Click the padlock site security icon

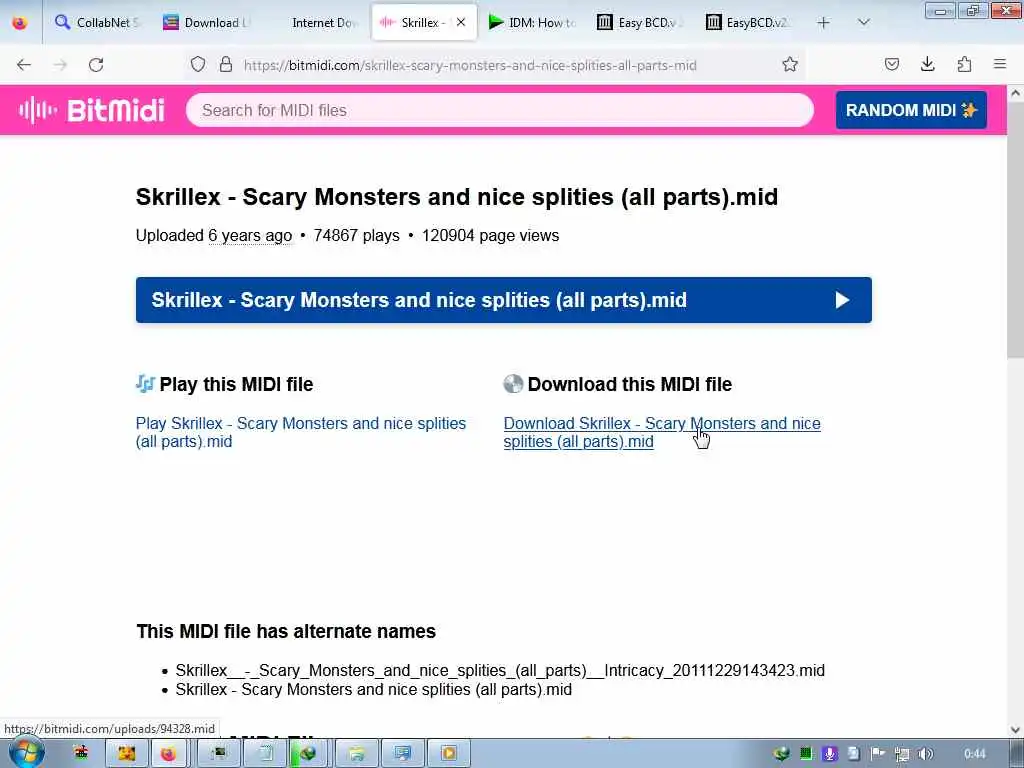click(x=226, y=64)
